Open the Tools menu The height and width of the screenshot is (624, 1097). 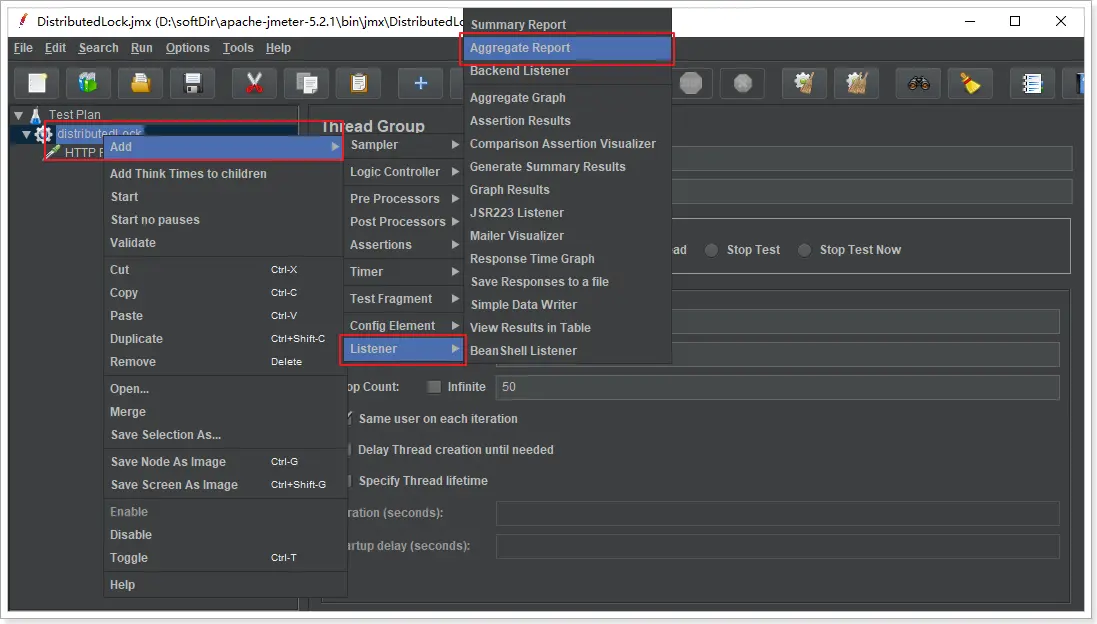click(x=238, y=48)
